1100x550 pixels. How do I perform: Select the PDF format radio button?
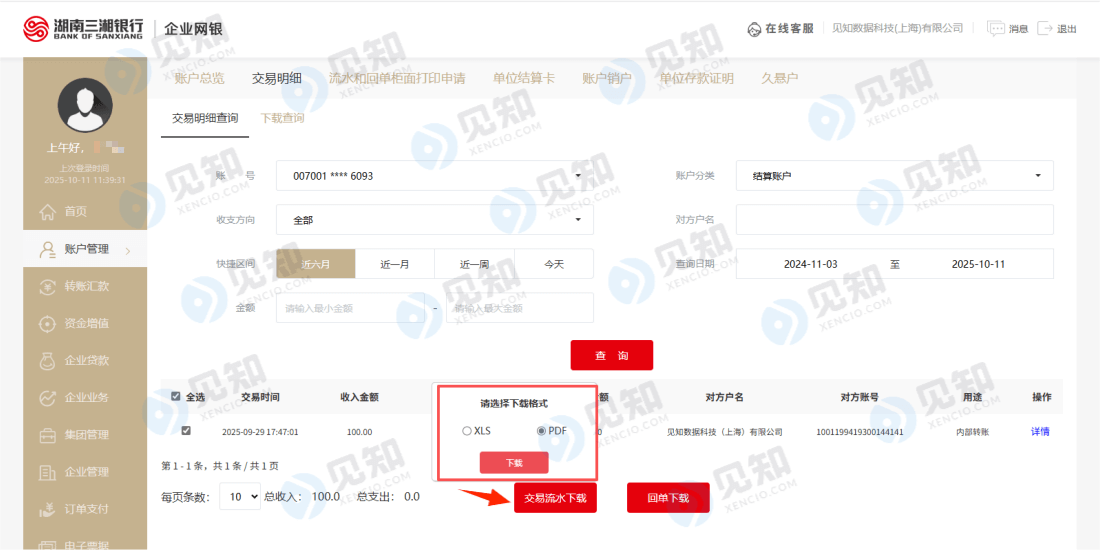(x=541, y=431)
